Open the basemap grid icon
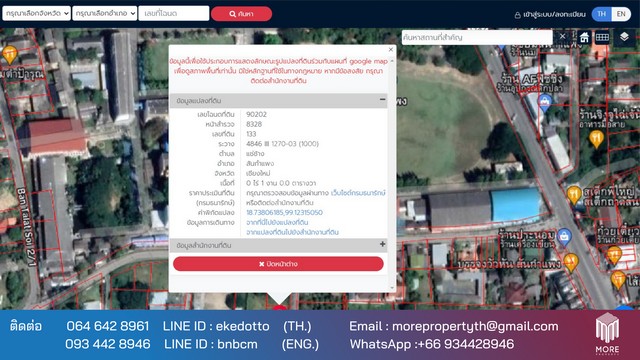The width and height of the screenshot is (640, 360). point(602,37)
